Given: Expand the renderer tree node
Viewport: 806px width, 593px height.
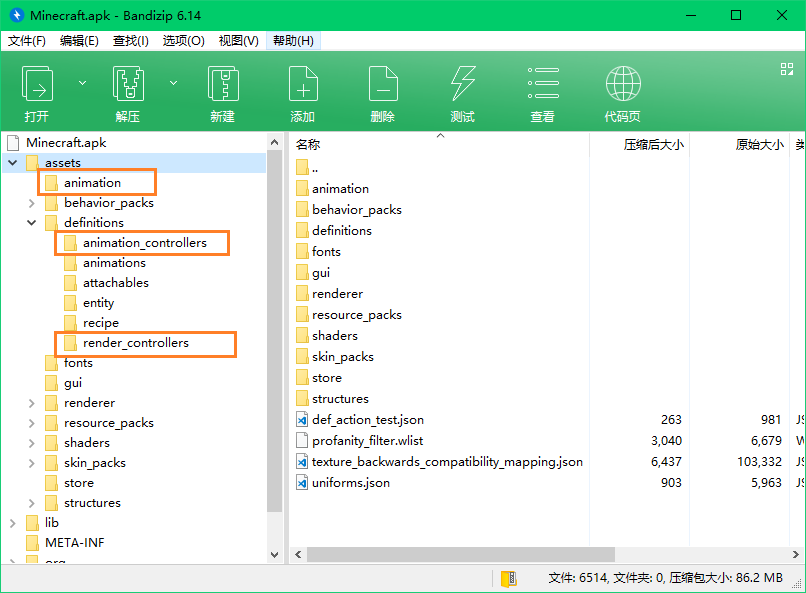Looking at the screenshot, I should pos(32,403).
